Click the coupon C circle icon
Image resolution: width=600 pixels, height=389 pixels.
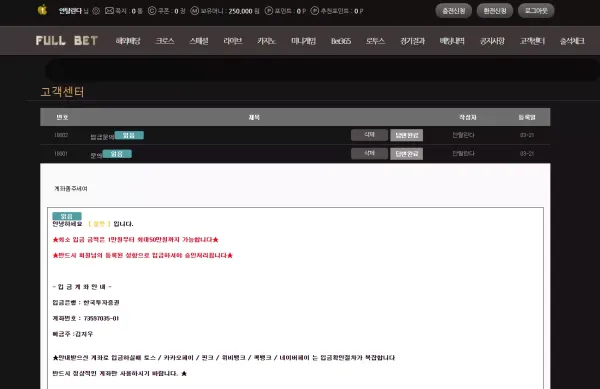coord(152,11)
